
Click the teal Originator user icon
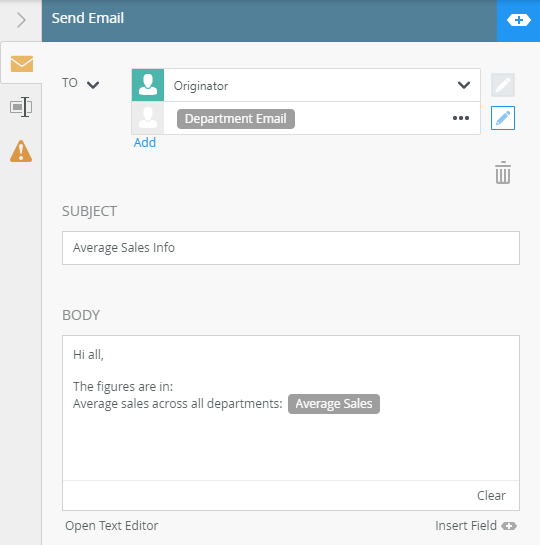[148, 85]
